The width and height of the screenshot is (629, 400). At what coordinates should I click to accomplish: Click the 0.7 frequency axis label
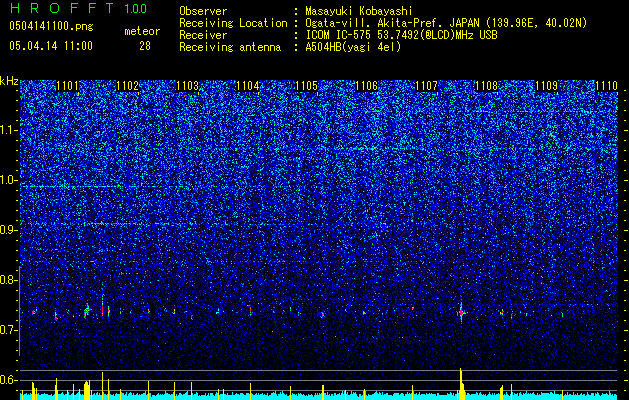[9, 330]
